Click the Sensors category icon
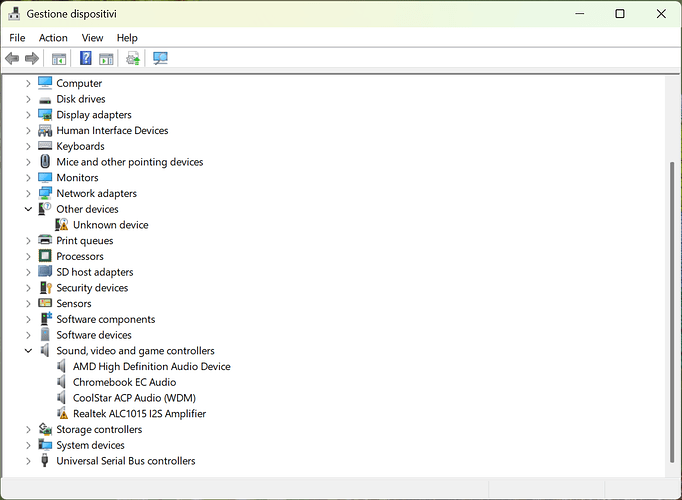 [x=45, y=303]
